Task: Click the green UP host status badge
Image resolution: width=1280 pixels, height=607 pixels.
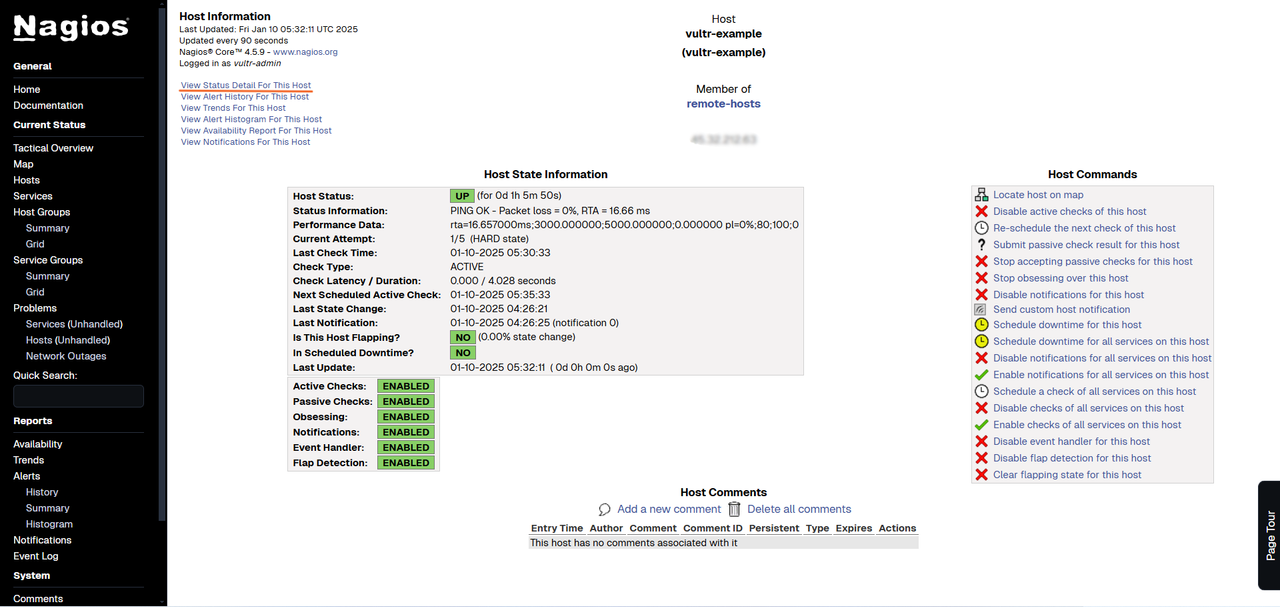Action: point(463,196)
